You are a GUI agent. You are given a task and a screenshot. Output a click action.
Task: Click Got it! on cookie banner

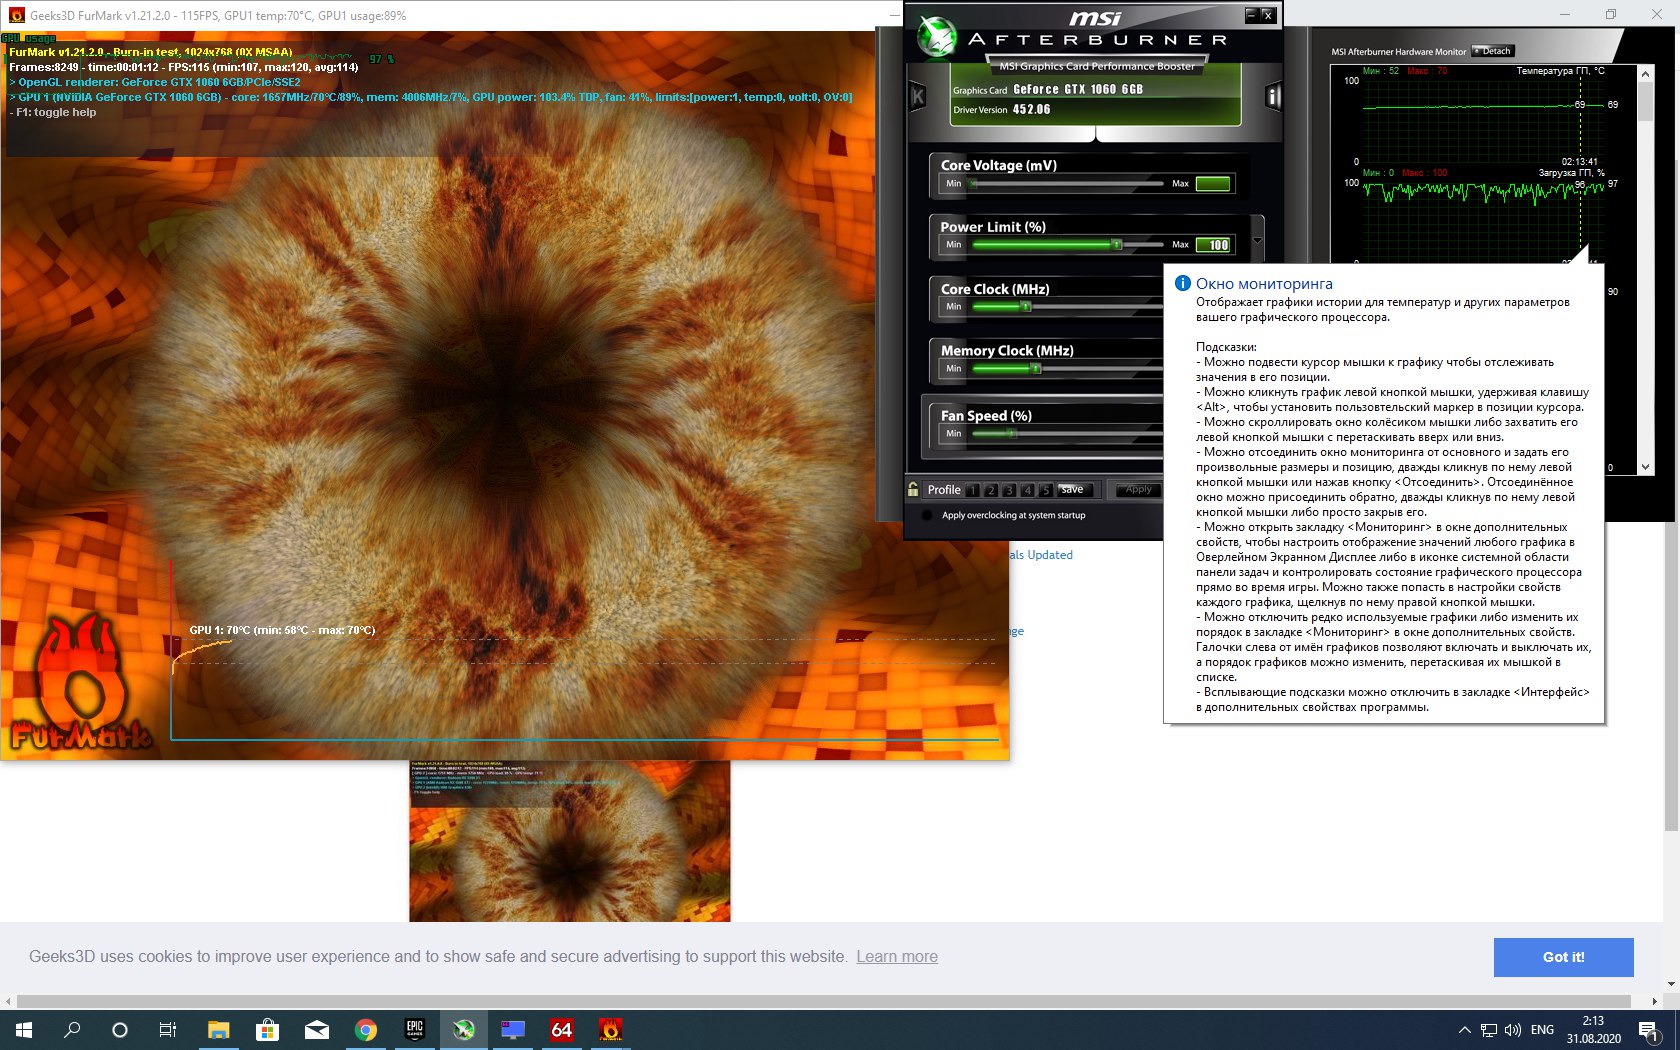point(1563,957)
